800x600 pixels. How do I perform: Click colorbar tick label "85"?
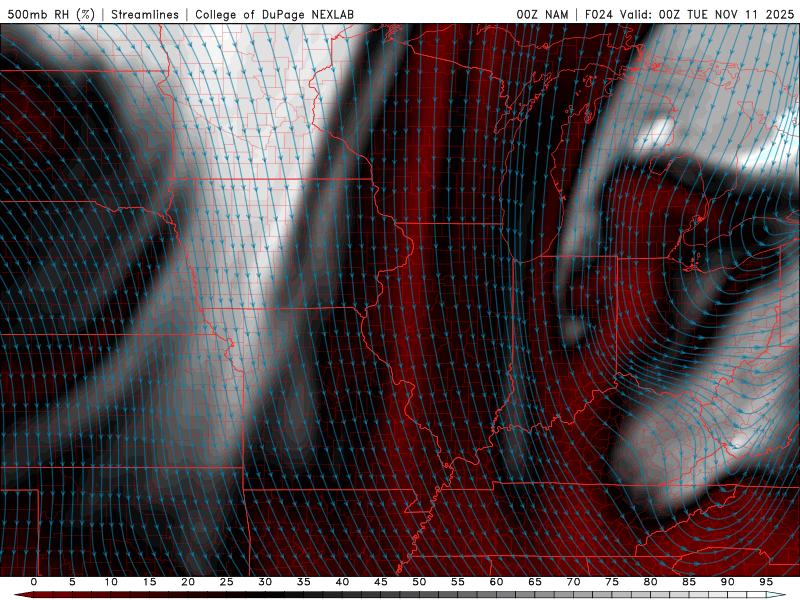[689, 582]
